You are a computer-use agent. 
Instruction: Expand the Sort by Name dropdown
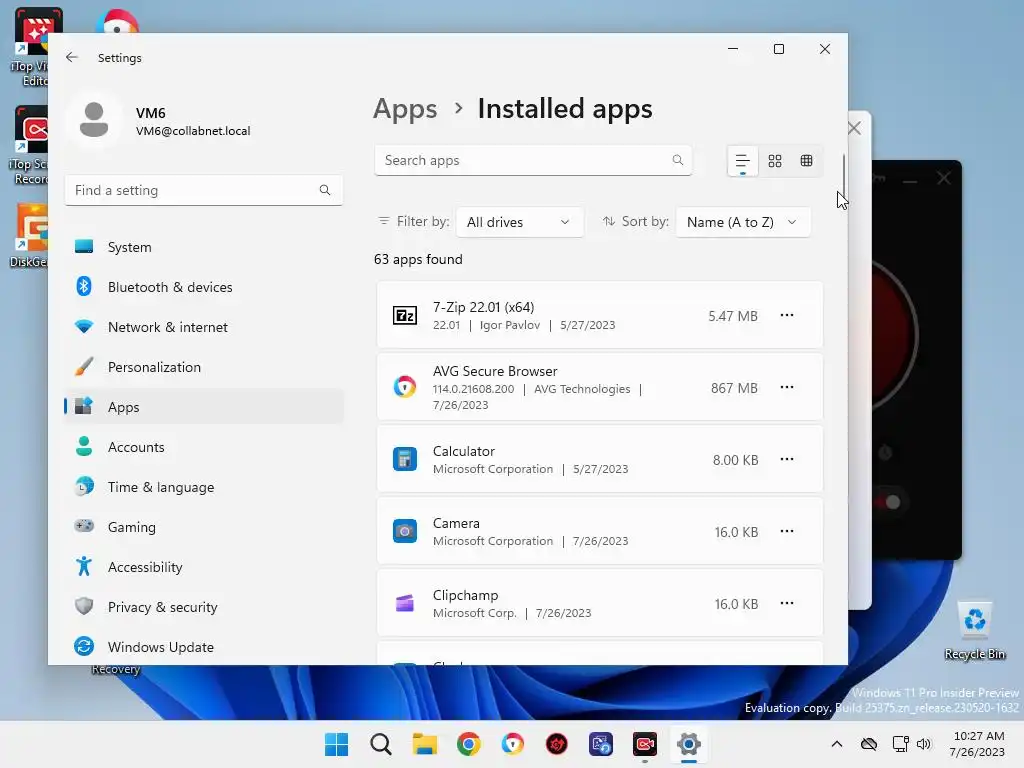743,222
